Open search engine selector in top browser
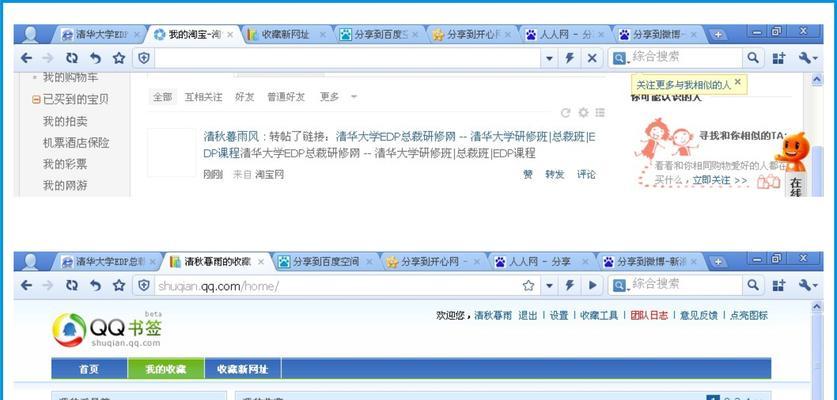Viewport: 837px width, 400px height. pos(620,59)
